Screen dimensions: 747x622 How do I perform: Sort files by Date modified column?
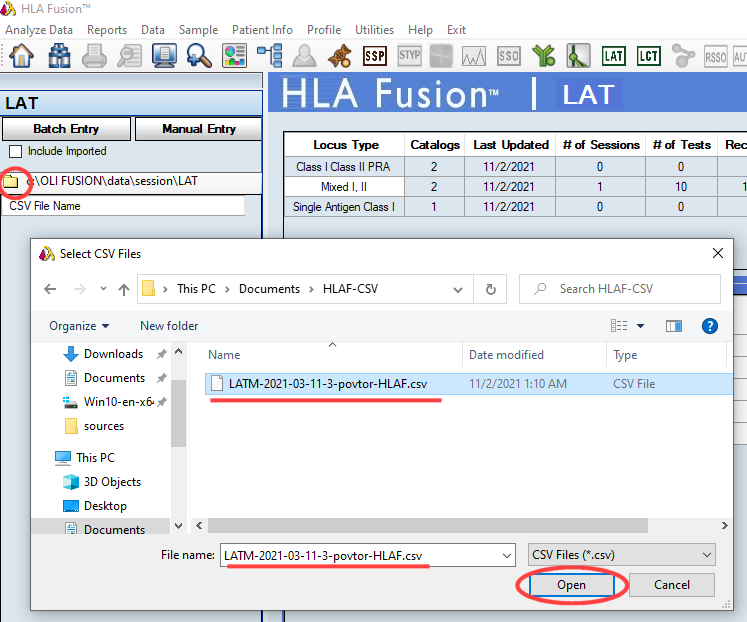click(506, 355)
